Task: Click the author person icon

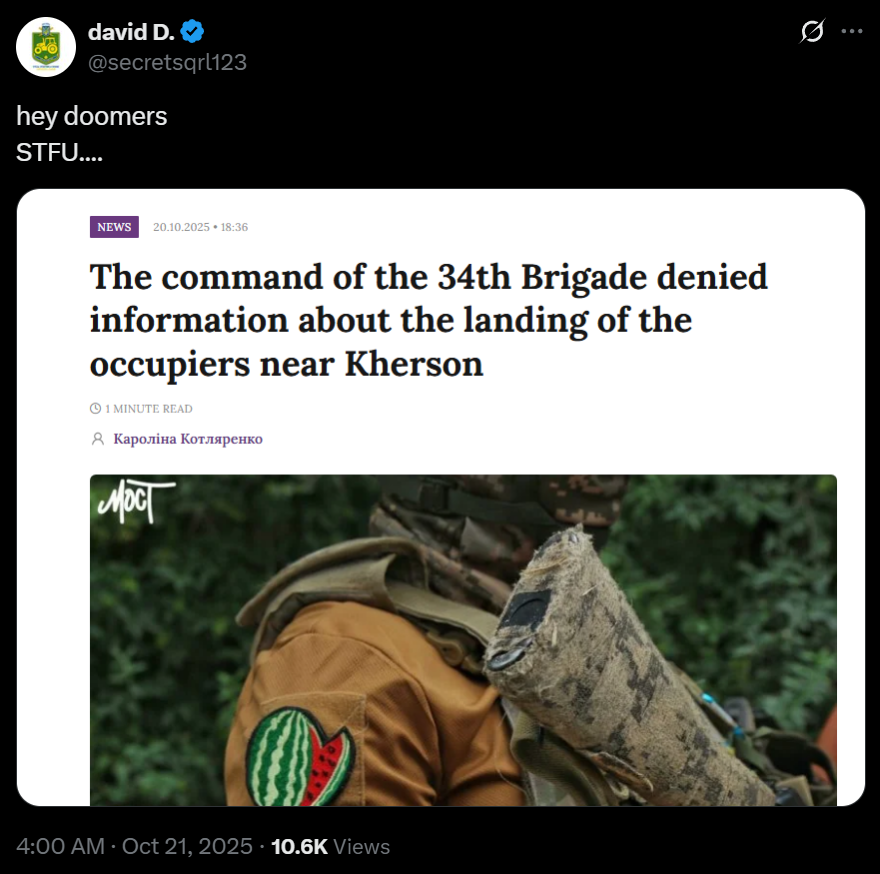Action: point(98,438)
